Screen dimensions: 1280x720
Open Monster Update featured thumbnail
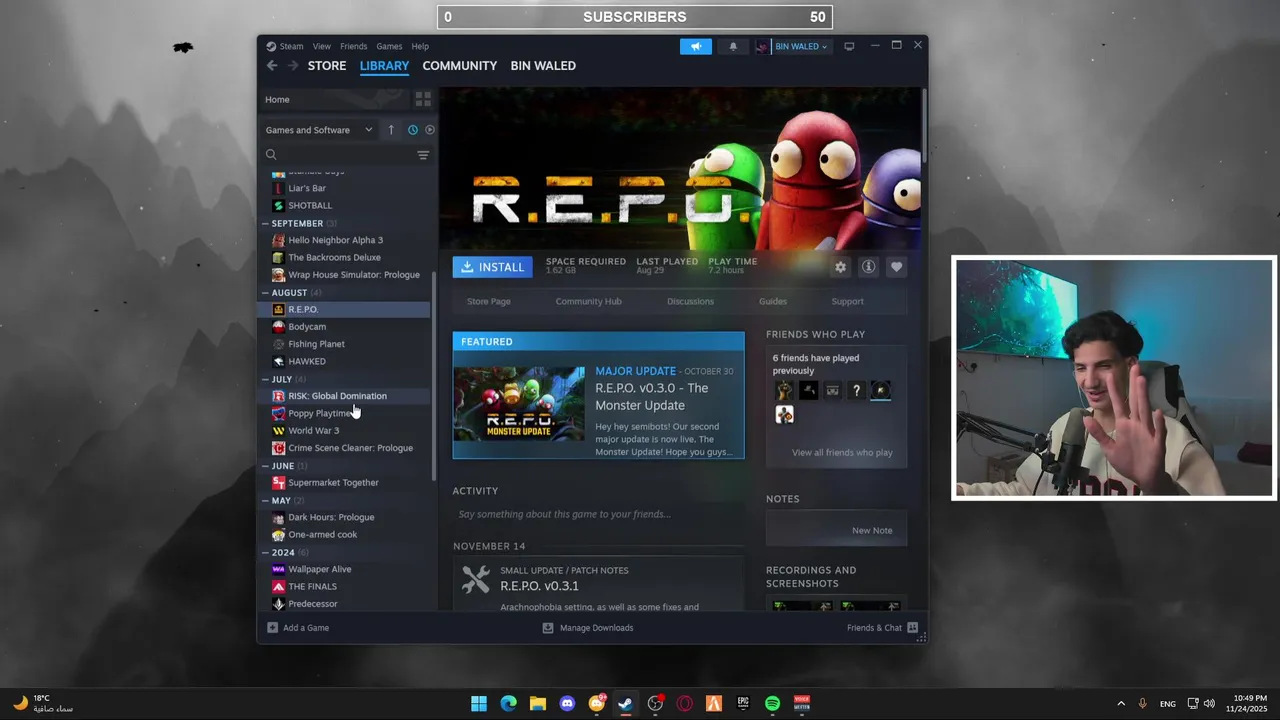pyautogui.click(x=519, y=404)
